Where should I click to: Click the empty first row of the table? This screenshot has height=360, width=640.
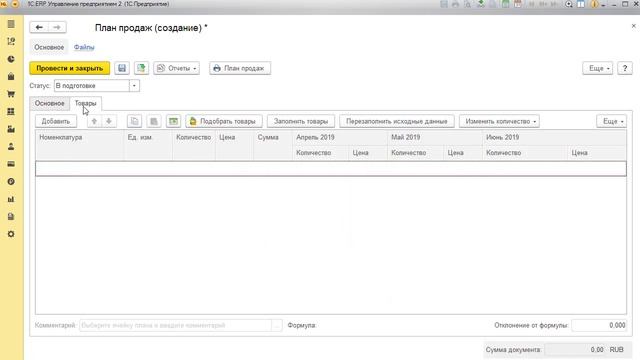coord(331,169)
